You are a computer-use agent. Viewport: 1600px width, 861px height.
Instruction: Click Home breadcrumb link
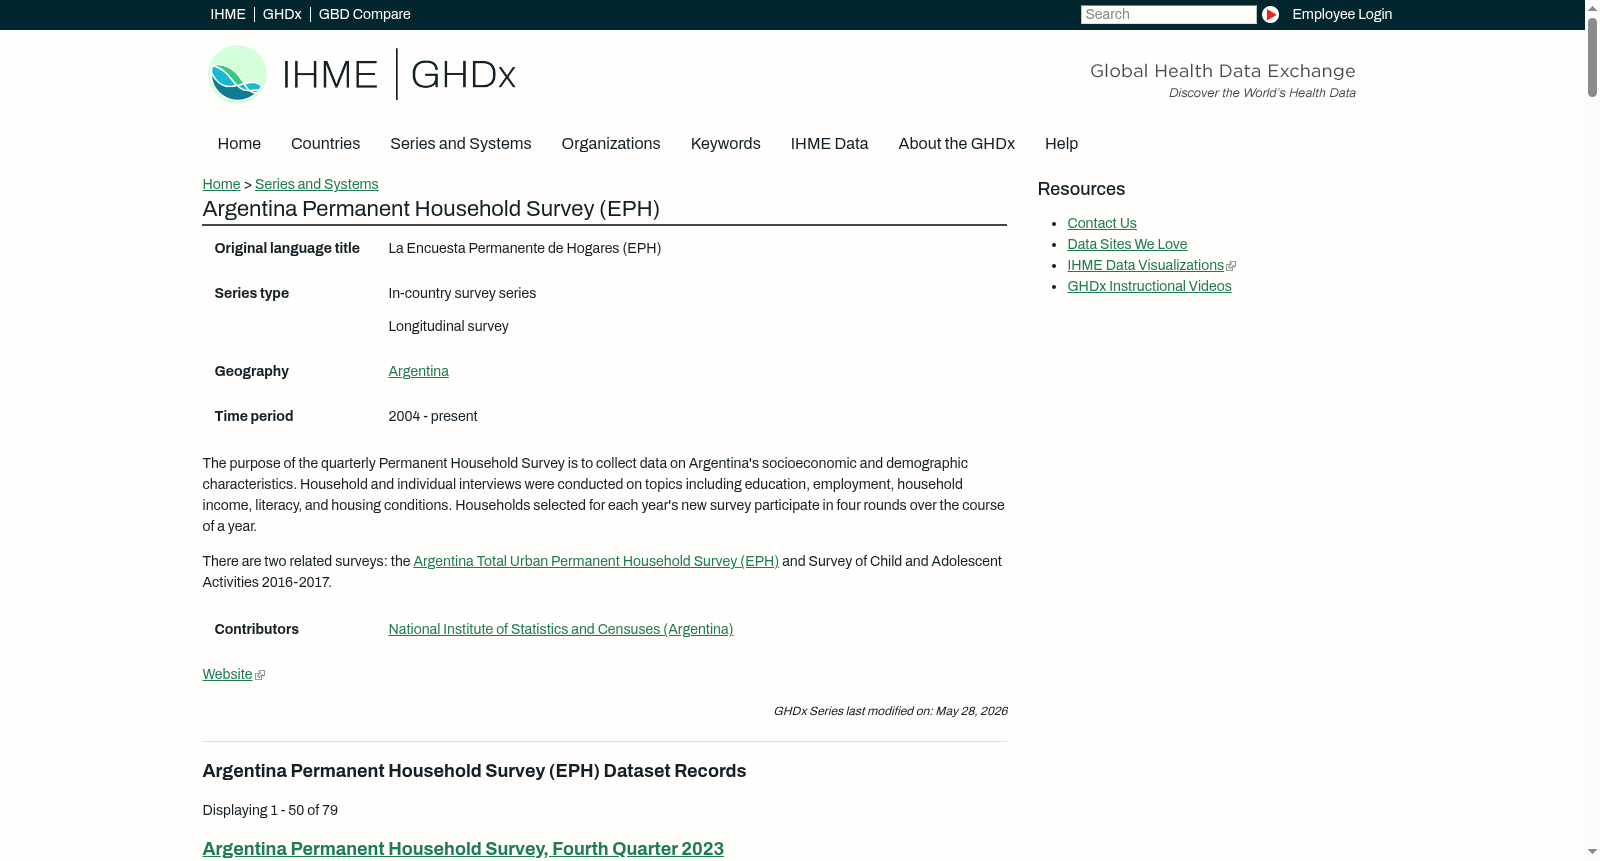coord(221,184)
